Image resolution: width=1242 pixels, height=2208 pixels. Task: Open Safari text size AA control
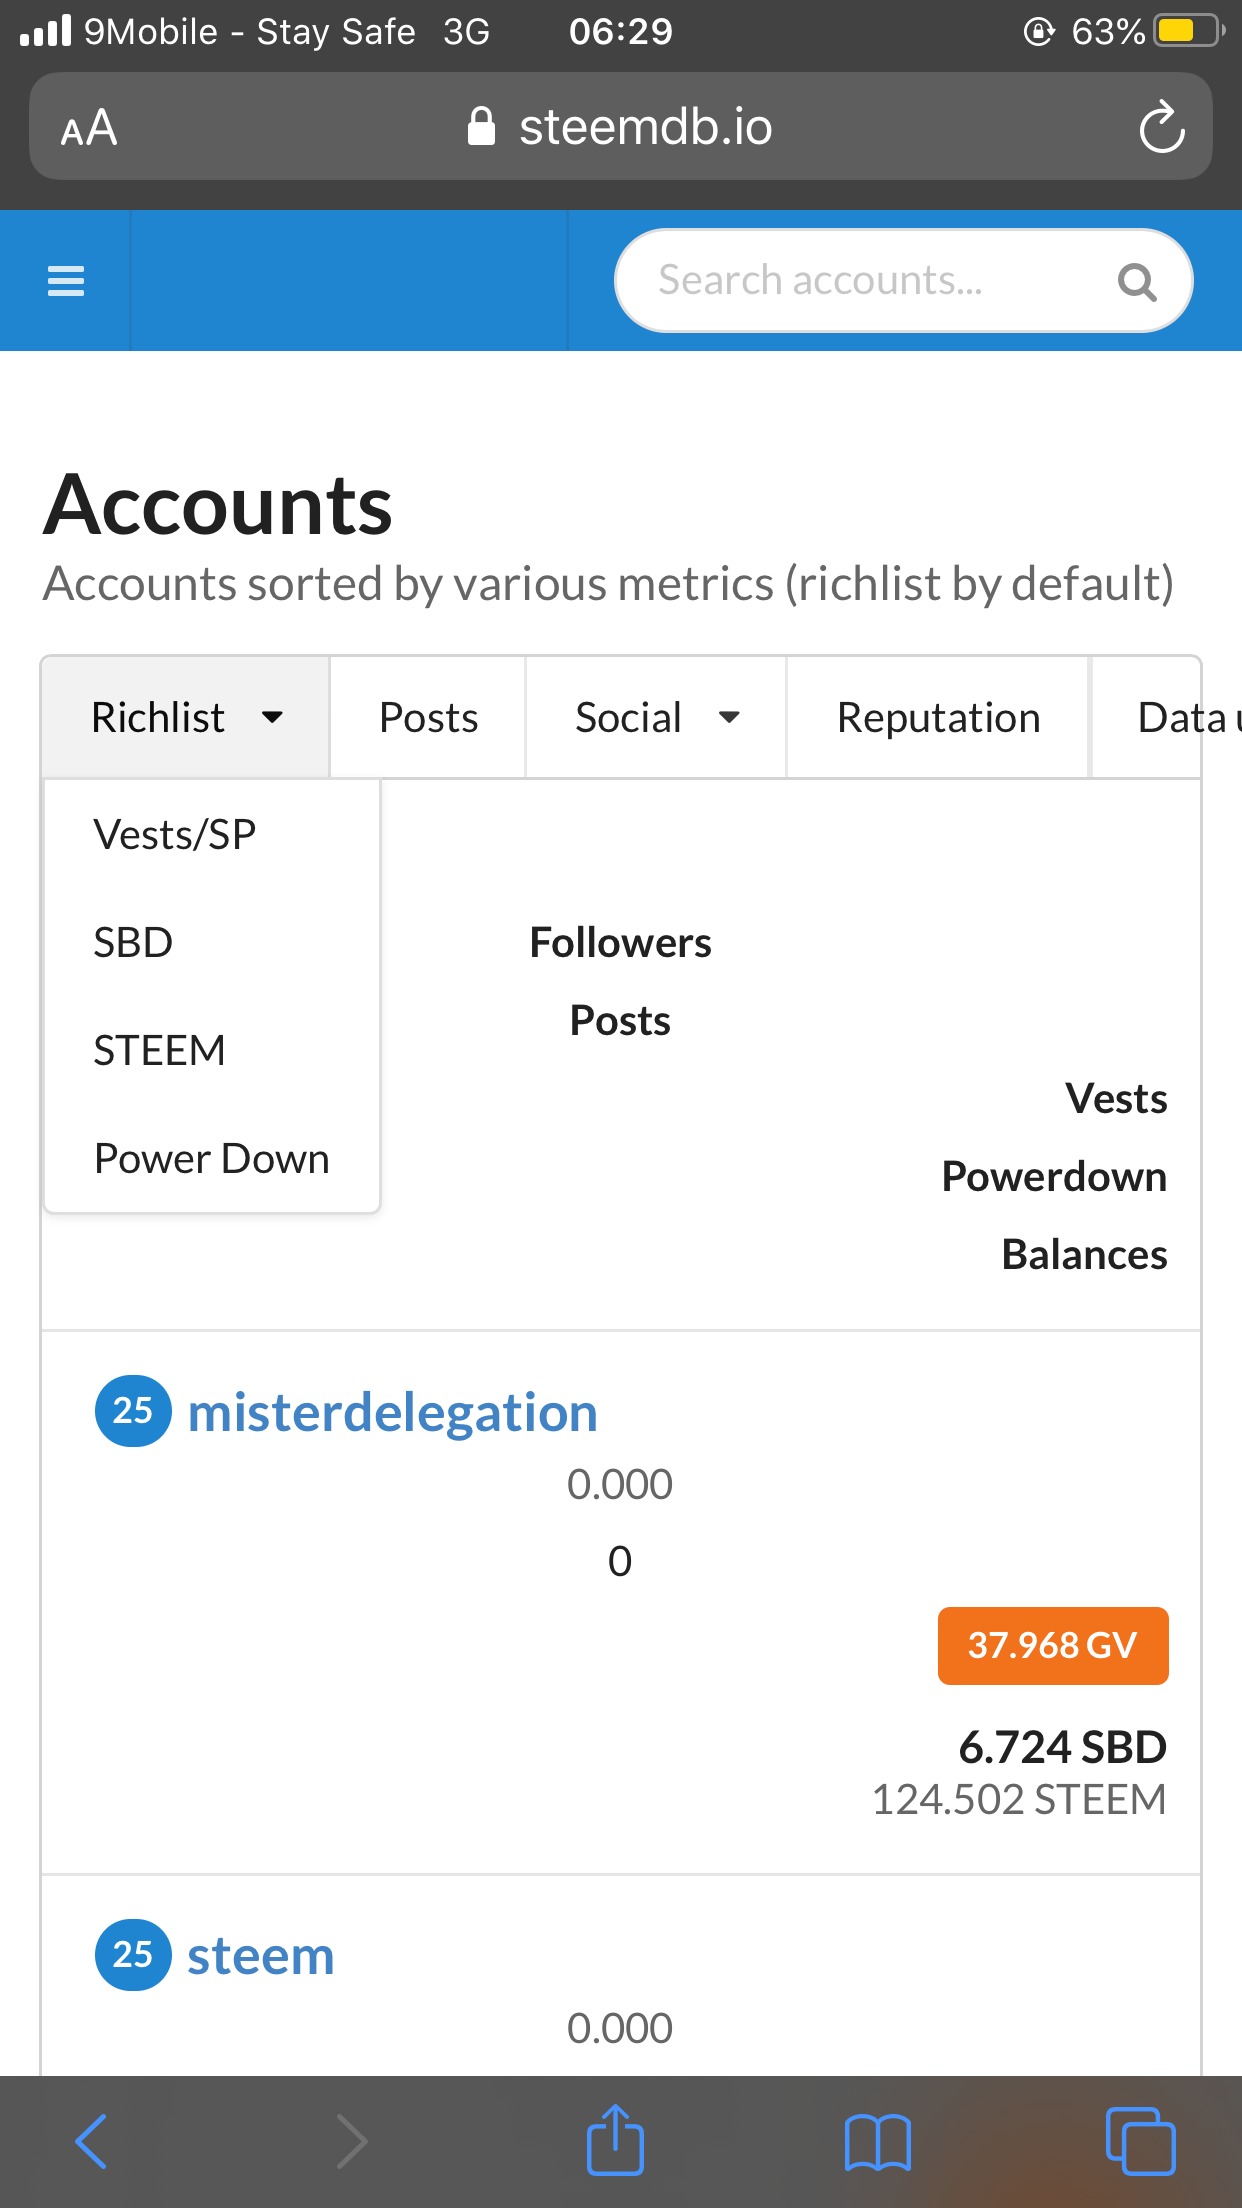pos(89,128)
